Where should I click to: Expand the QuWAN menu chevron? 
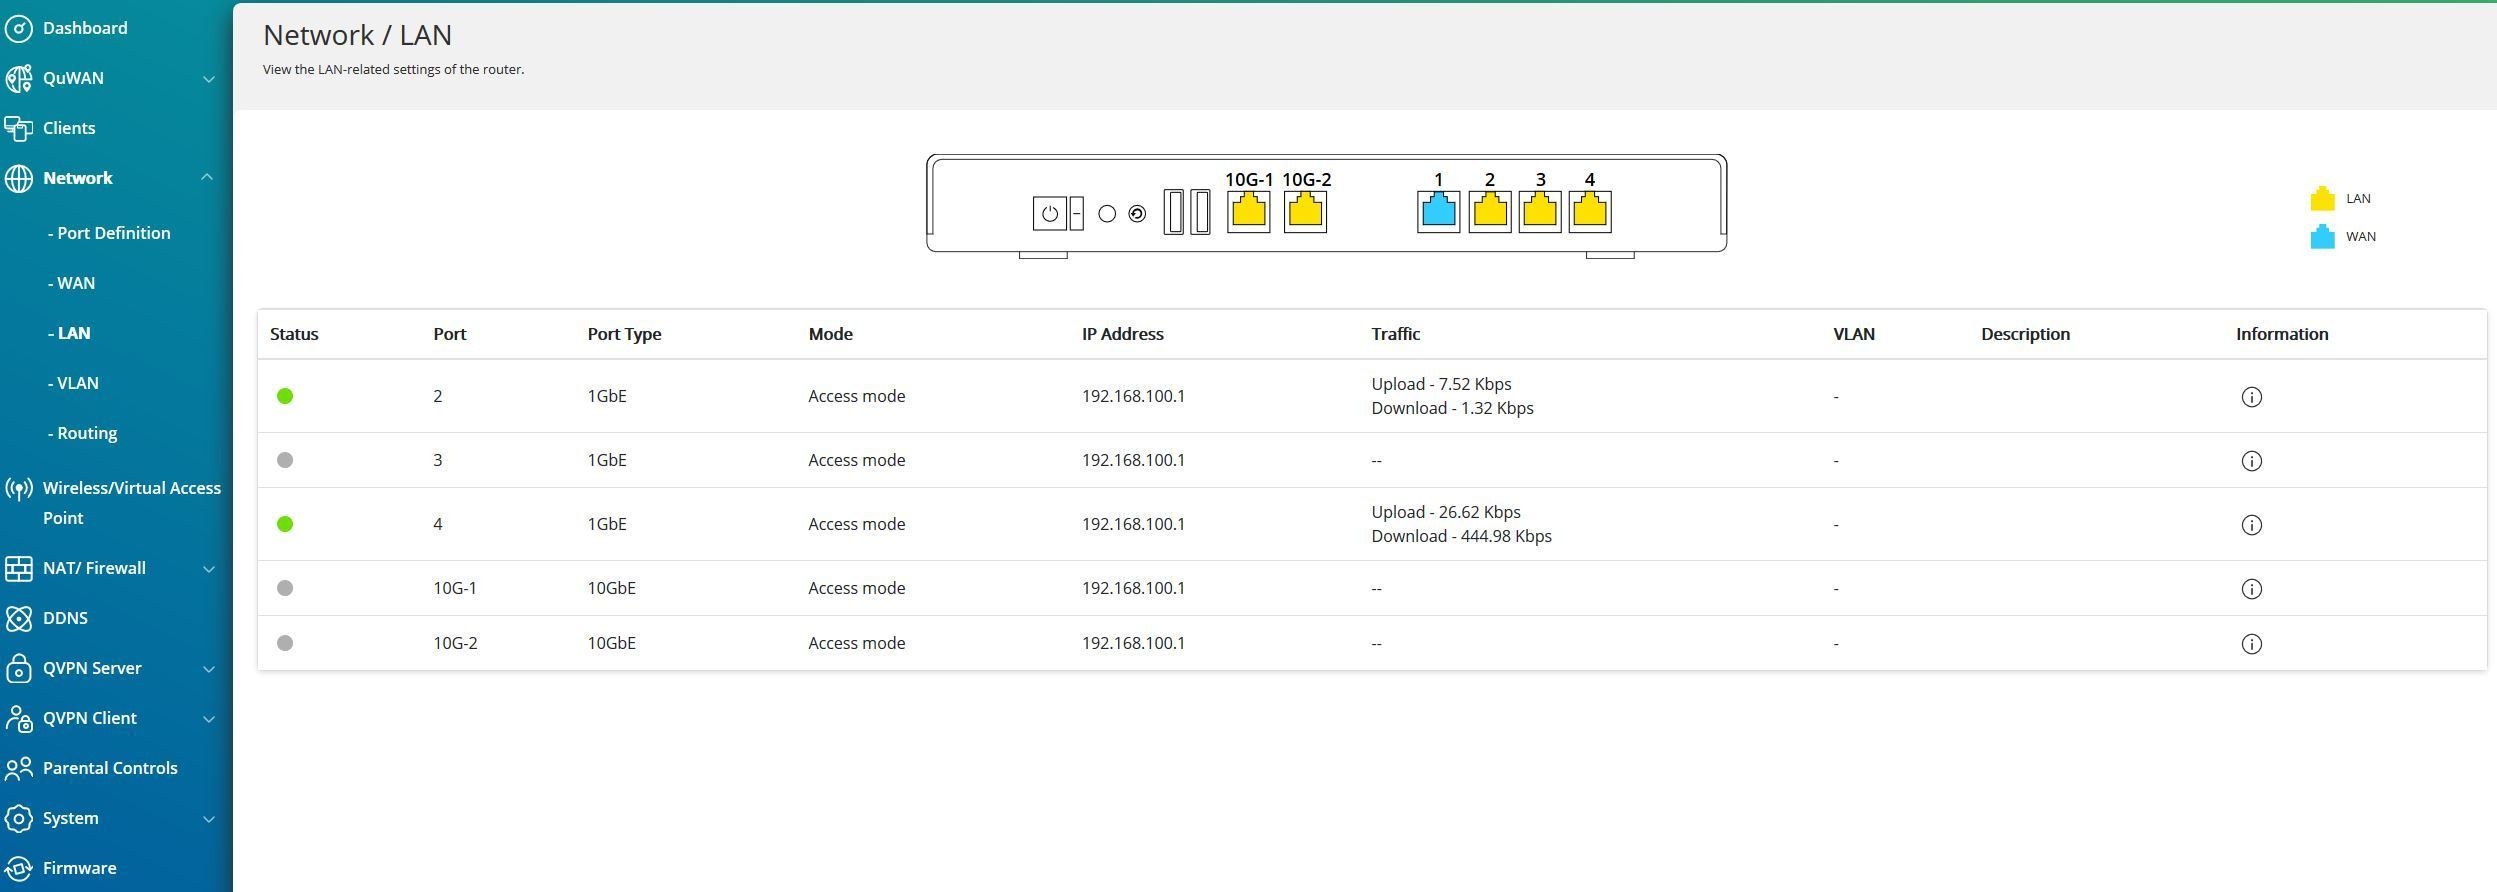(x=209, y=79)
